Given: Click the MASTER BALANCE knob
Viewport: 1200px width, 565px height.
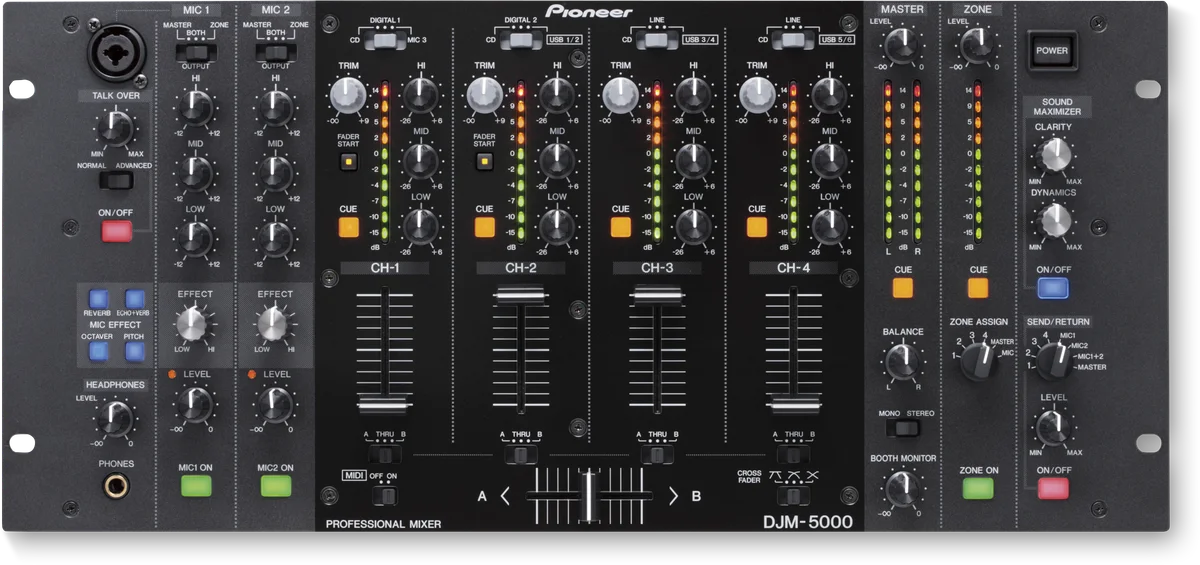Looking at the screenshot, I should [x=902, y=360].
